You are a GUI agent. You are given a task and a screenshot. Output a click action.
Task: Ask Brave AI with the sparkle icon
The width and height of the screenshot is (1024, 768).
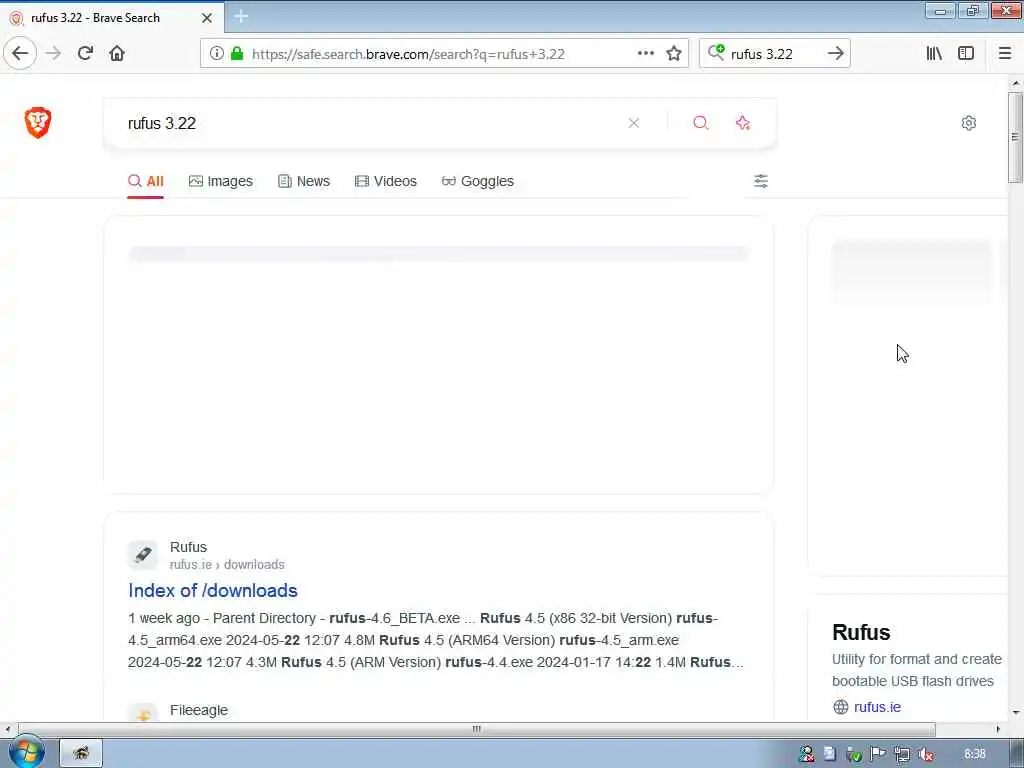[x=743, y=123]
